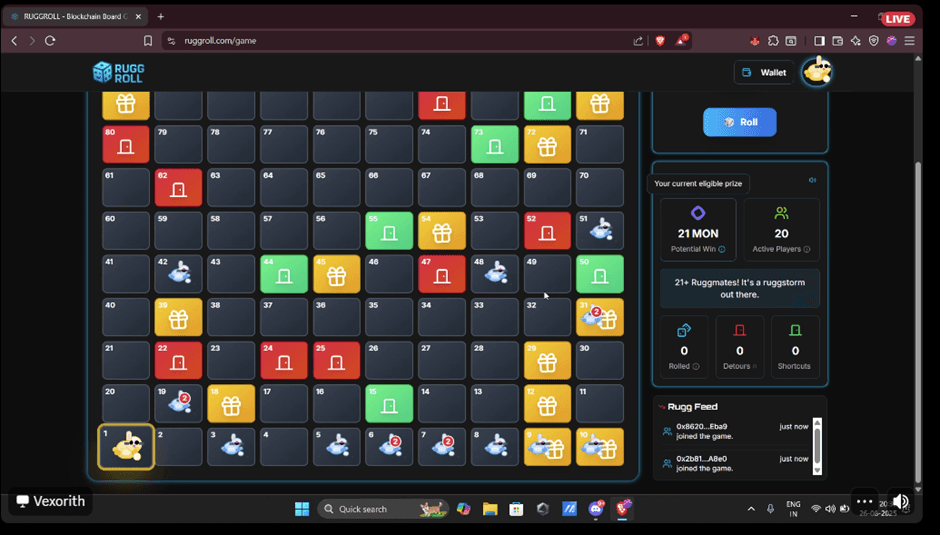Open the Wallet button
Image resolution: width=940 pixels, height=535 pixels.
point(764,73)
